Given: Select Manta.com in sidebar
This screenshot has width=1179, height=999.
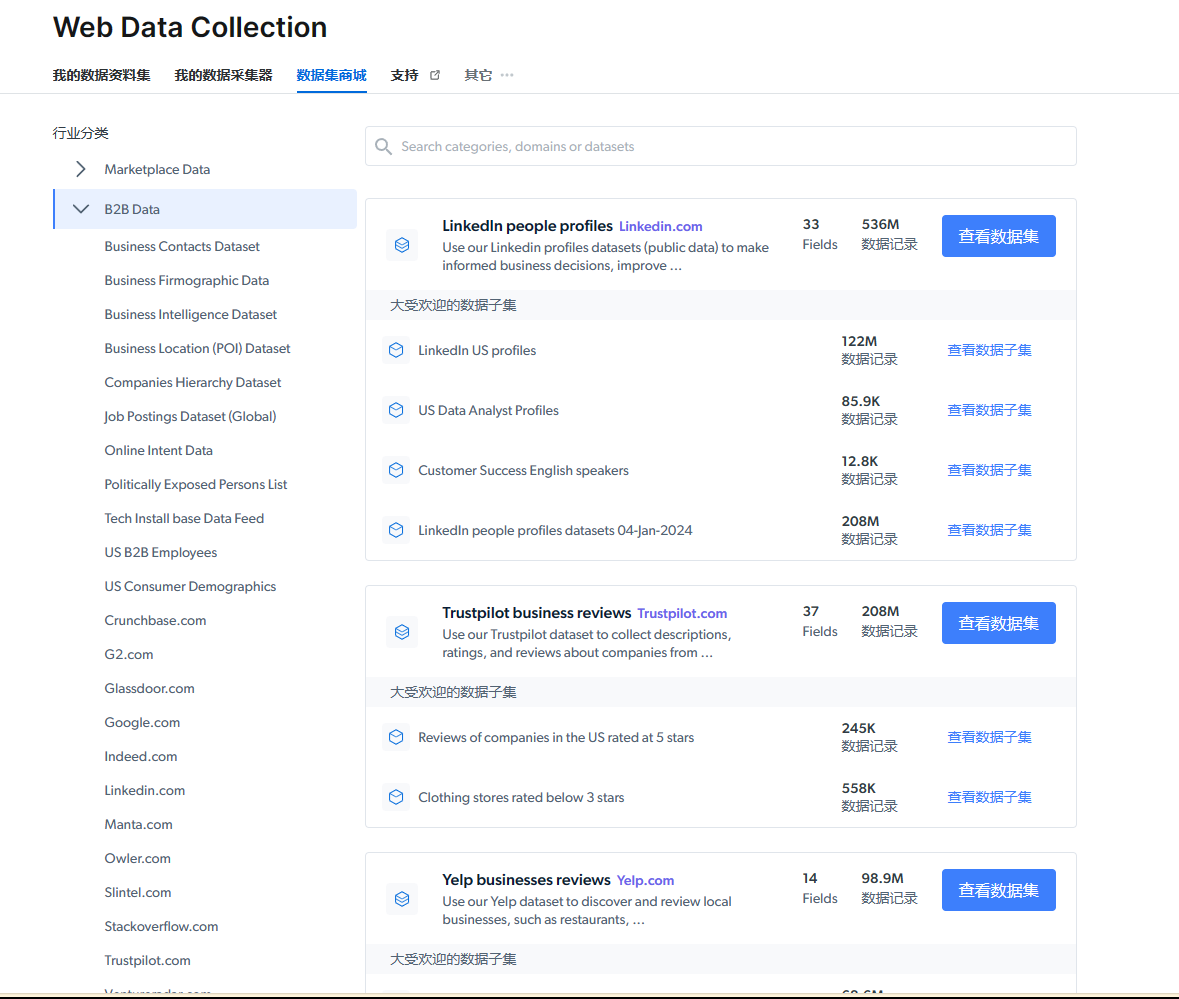Looking at the screenshot, I should [x=138, y=825].
